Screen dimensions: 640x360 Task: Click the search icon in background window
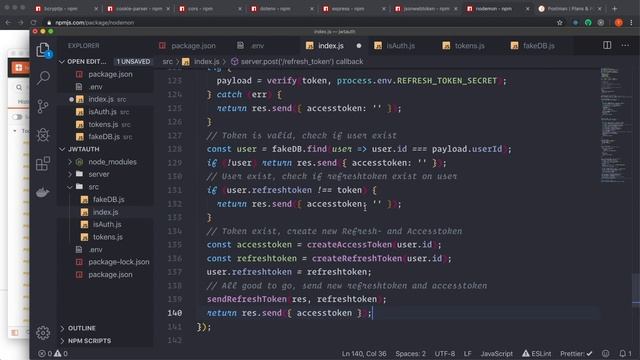[19, 87]
